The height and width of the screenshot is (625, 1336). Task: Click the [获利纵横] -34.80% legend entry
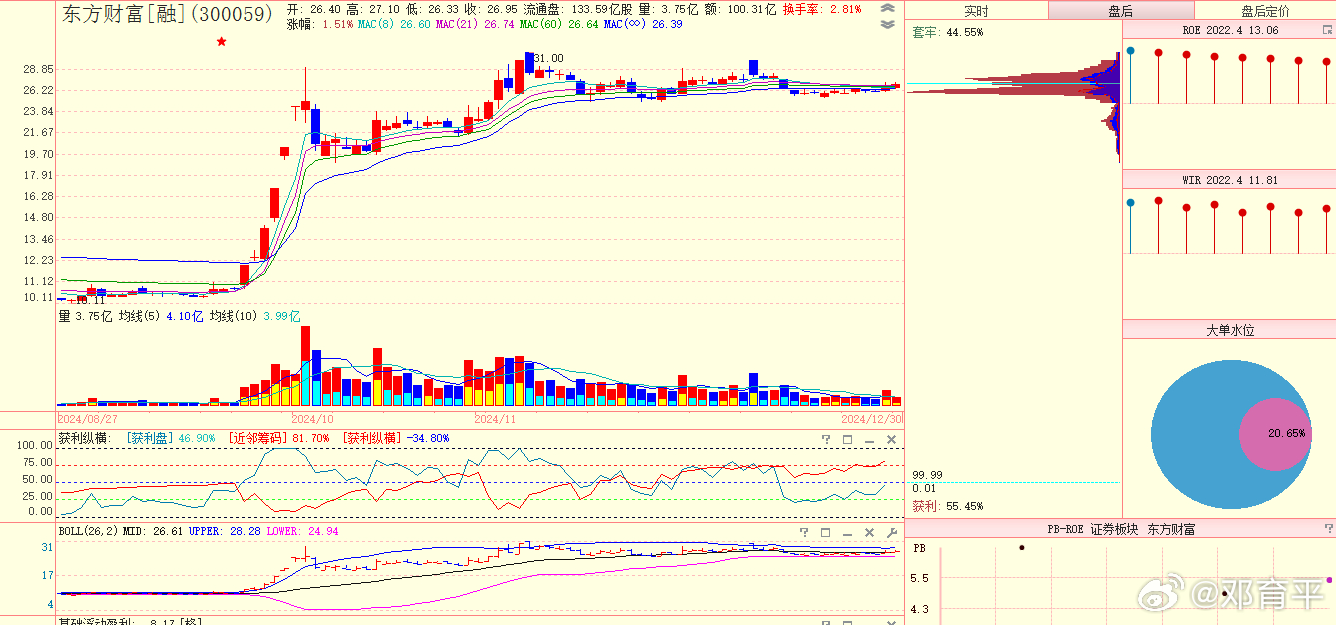[396, 438]
